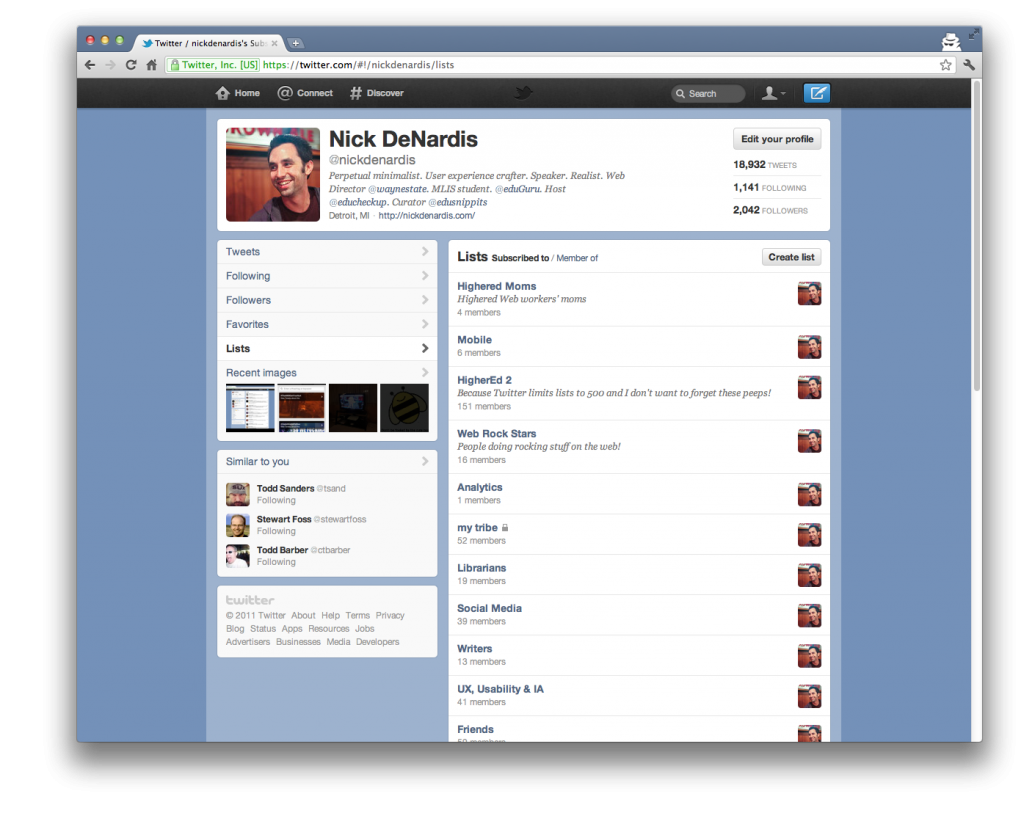
Task: Click the Edit your profile button
Action: [776, 139]
